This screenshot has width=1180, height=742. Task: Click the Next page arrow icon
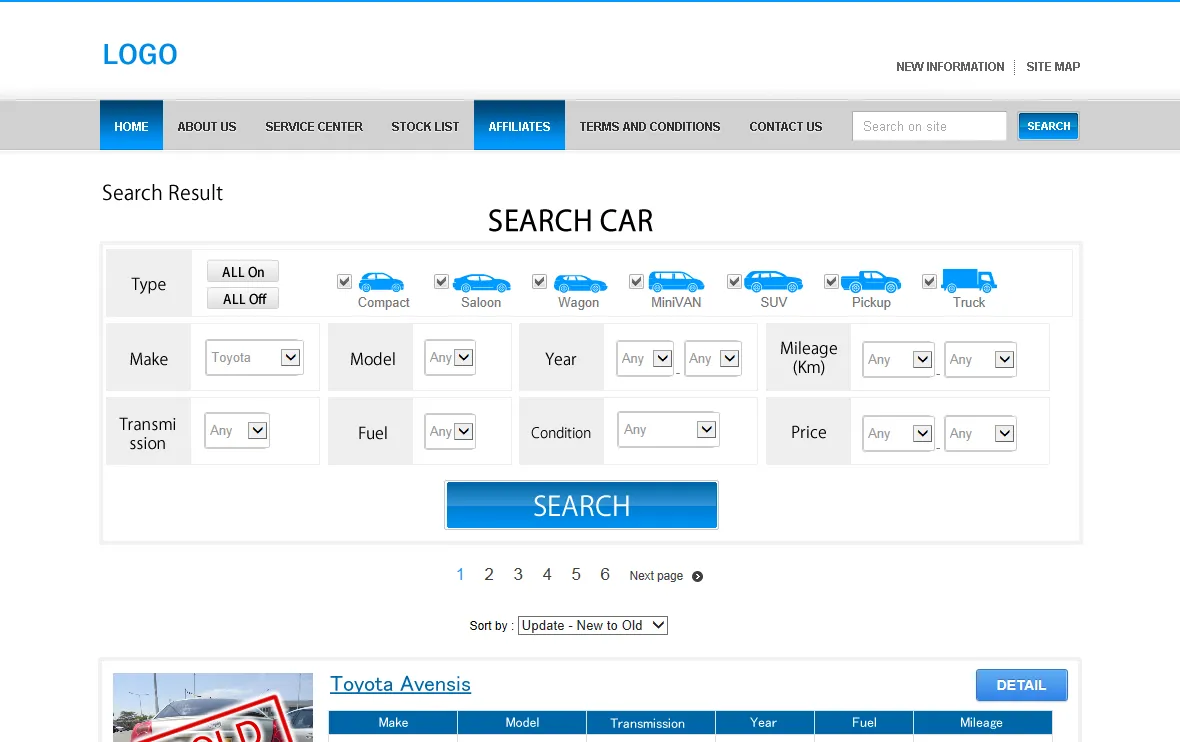tap(698, 576)
